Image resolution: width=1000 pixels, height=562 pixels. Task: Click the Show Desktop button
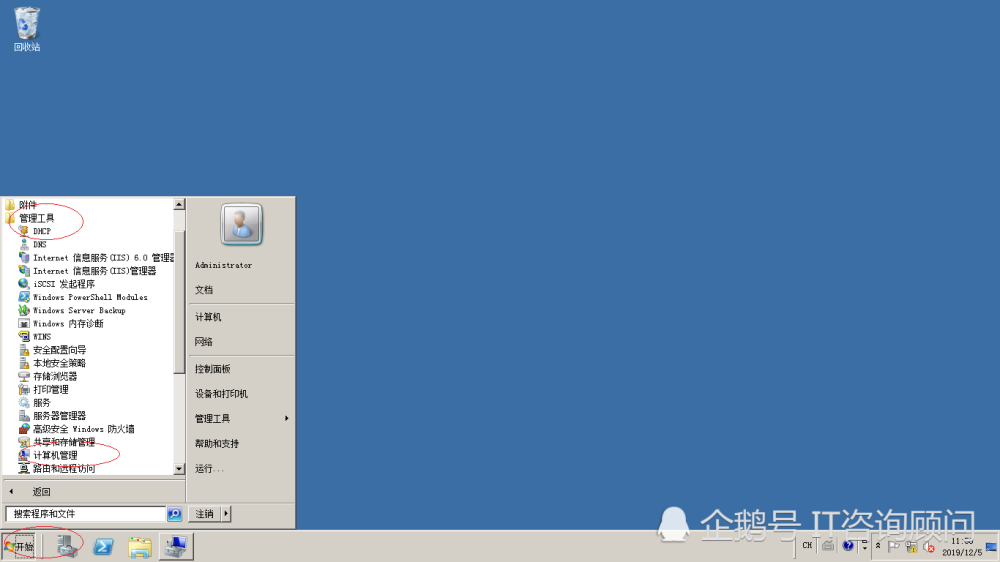tap(992, 546)
